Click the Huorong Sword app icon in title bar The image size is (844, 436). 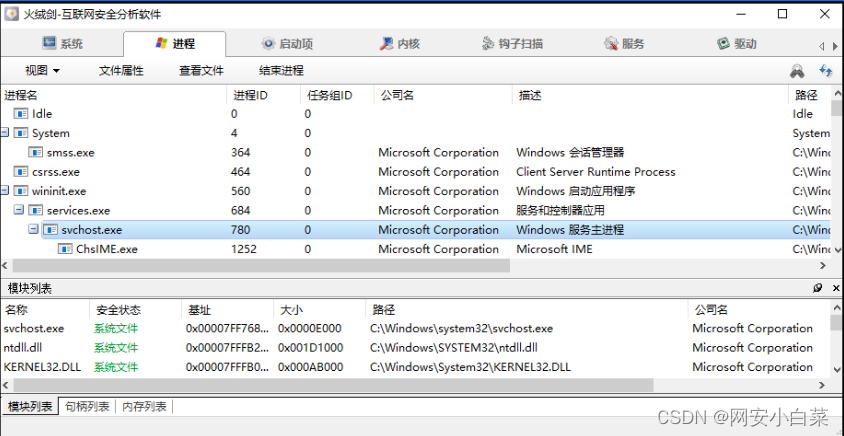[x=11, y=14]
